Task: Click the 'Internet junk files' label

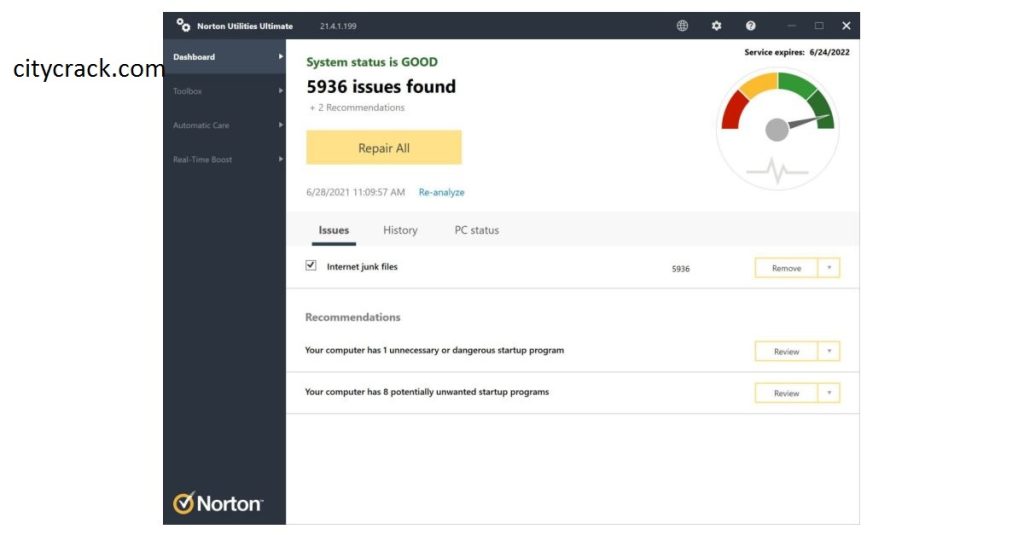Action: [362, 267]
